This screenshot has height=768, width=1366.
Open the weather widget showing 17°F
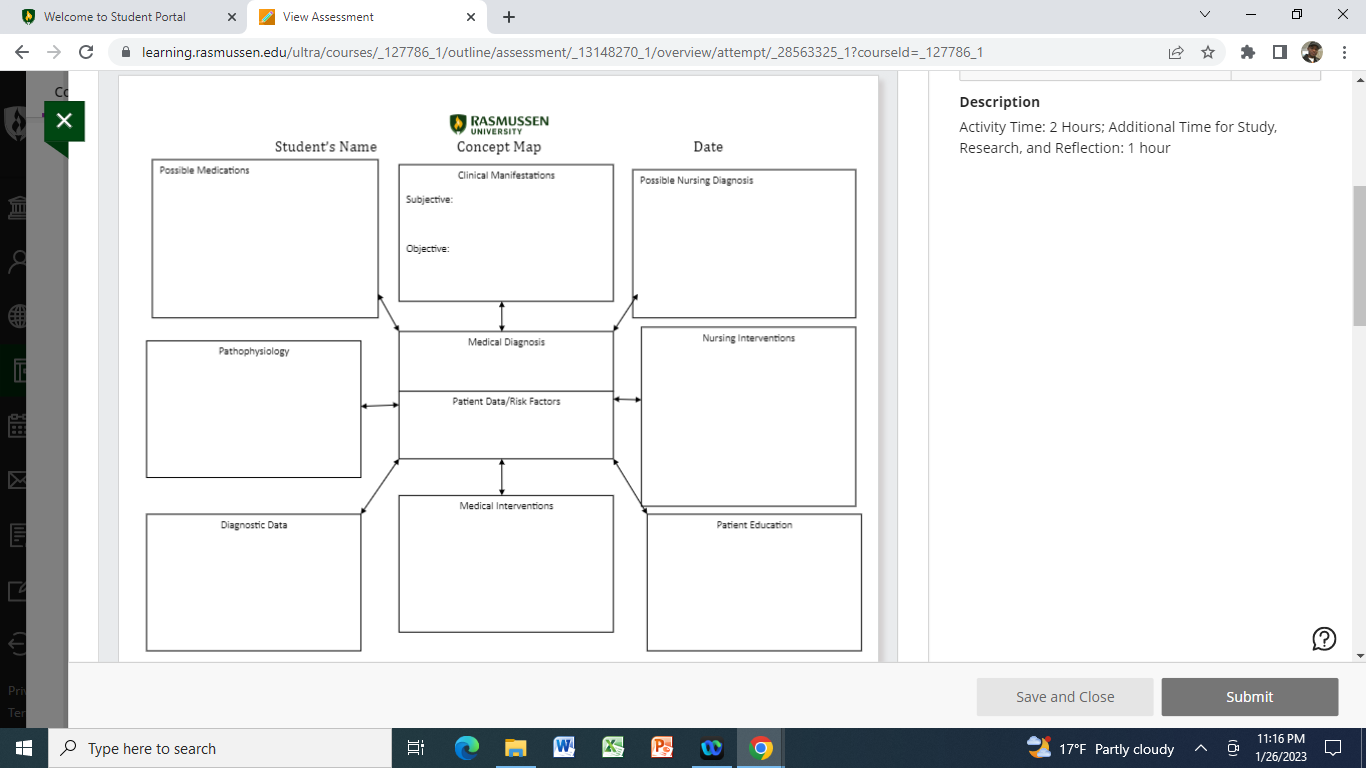[x=1100, y=748]
